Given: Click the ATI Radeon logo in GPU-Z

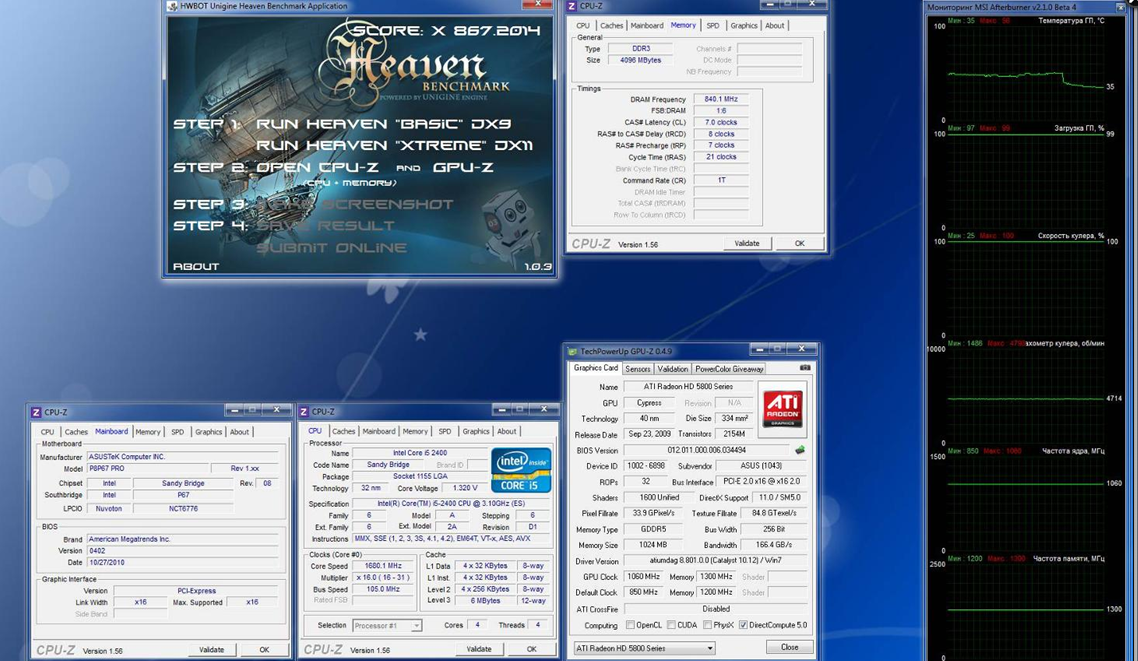Looking at the screenshot, I should [782, 407].
